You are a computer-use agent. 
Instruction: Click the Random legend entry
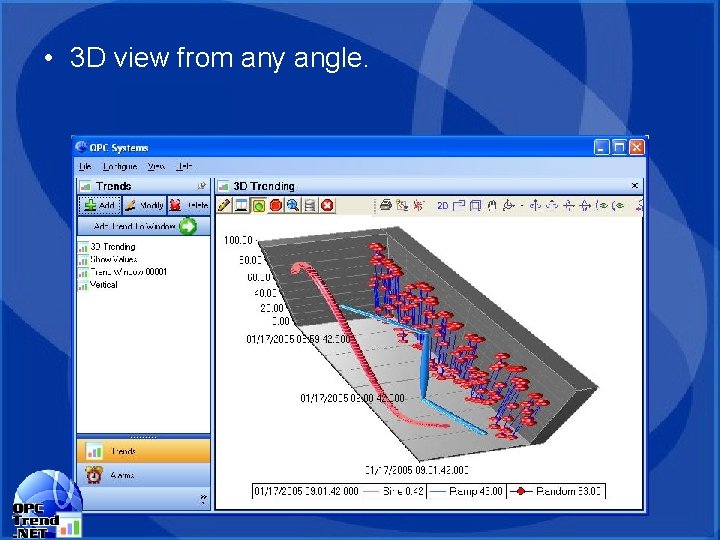pyautogui.click(x=556, y=491)
